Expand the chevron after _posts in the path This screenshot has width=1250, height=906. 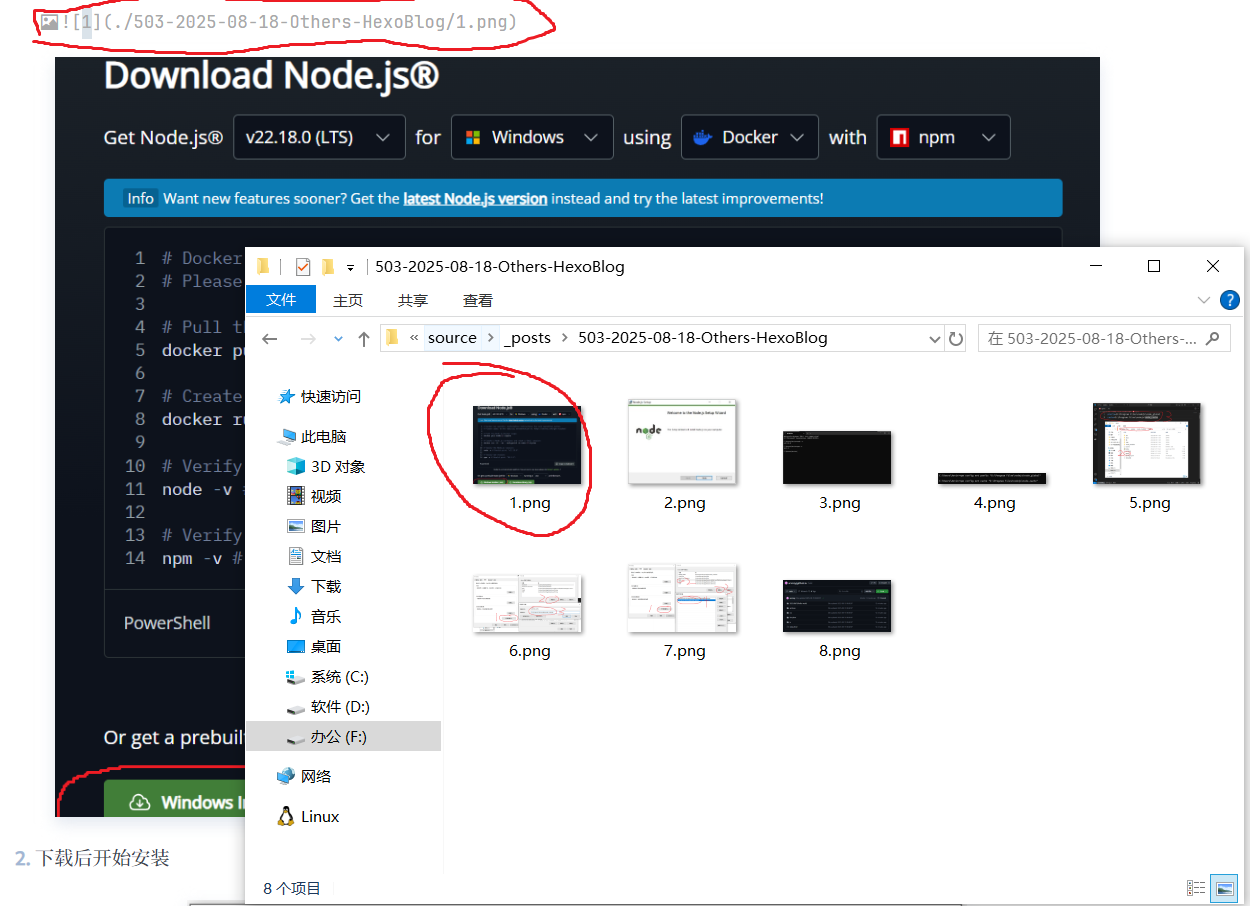(x=565, y=338)
